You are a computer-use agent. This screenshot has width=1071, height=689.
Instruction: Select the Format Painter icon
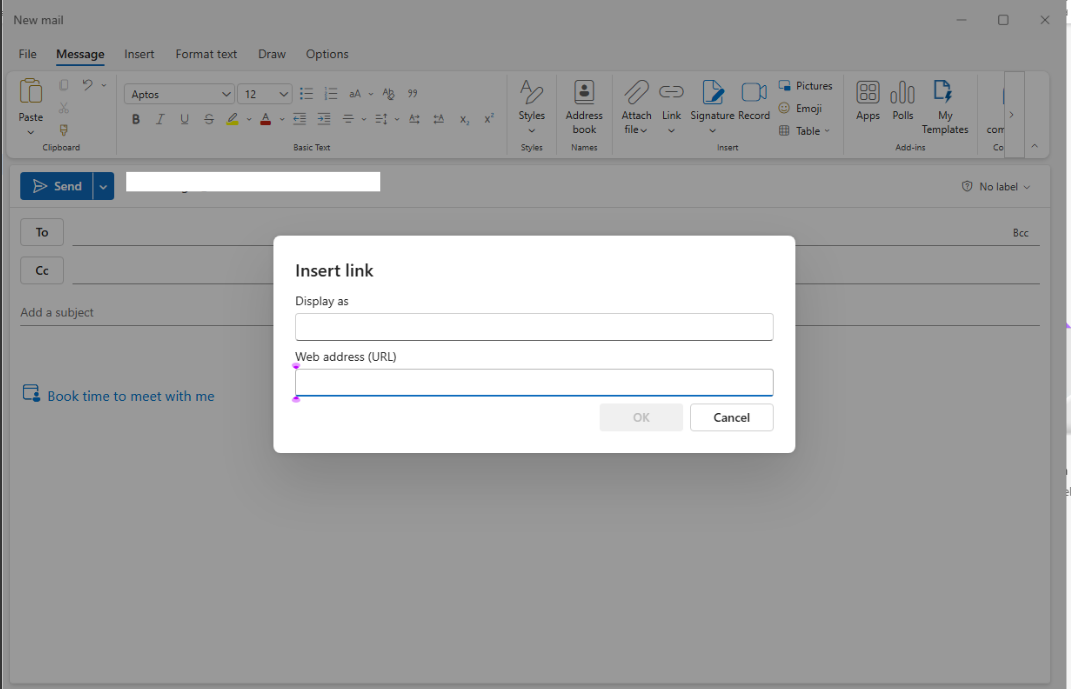(x=64, y=130)
